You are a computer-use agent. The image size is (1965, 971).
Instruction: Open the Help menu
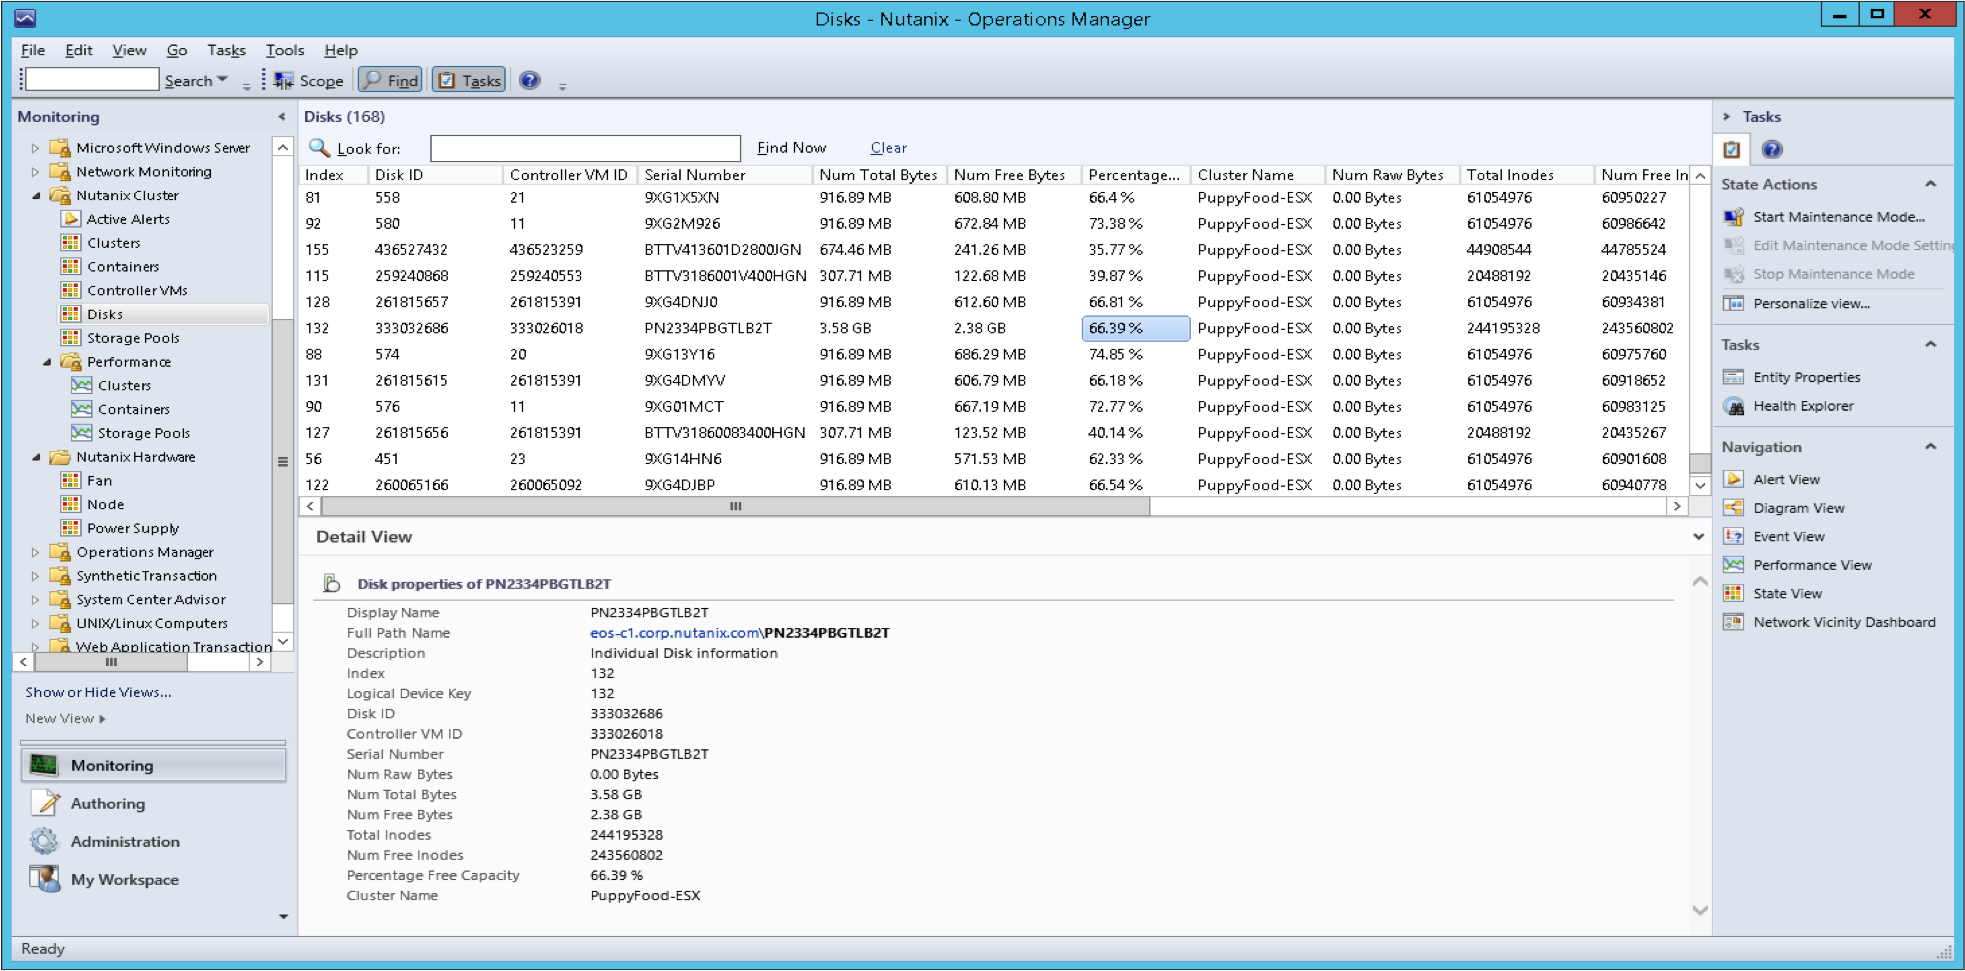pos(341,50)
